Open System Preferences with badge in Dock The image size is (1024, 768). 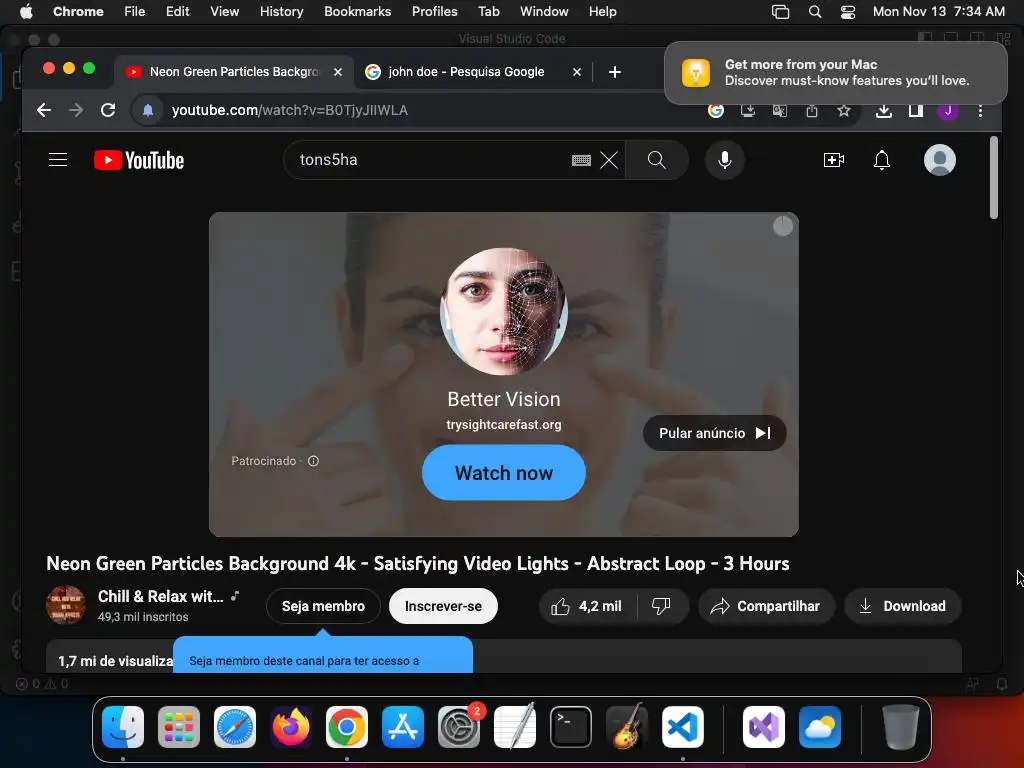tap(459, 727)
